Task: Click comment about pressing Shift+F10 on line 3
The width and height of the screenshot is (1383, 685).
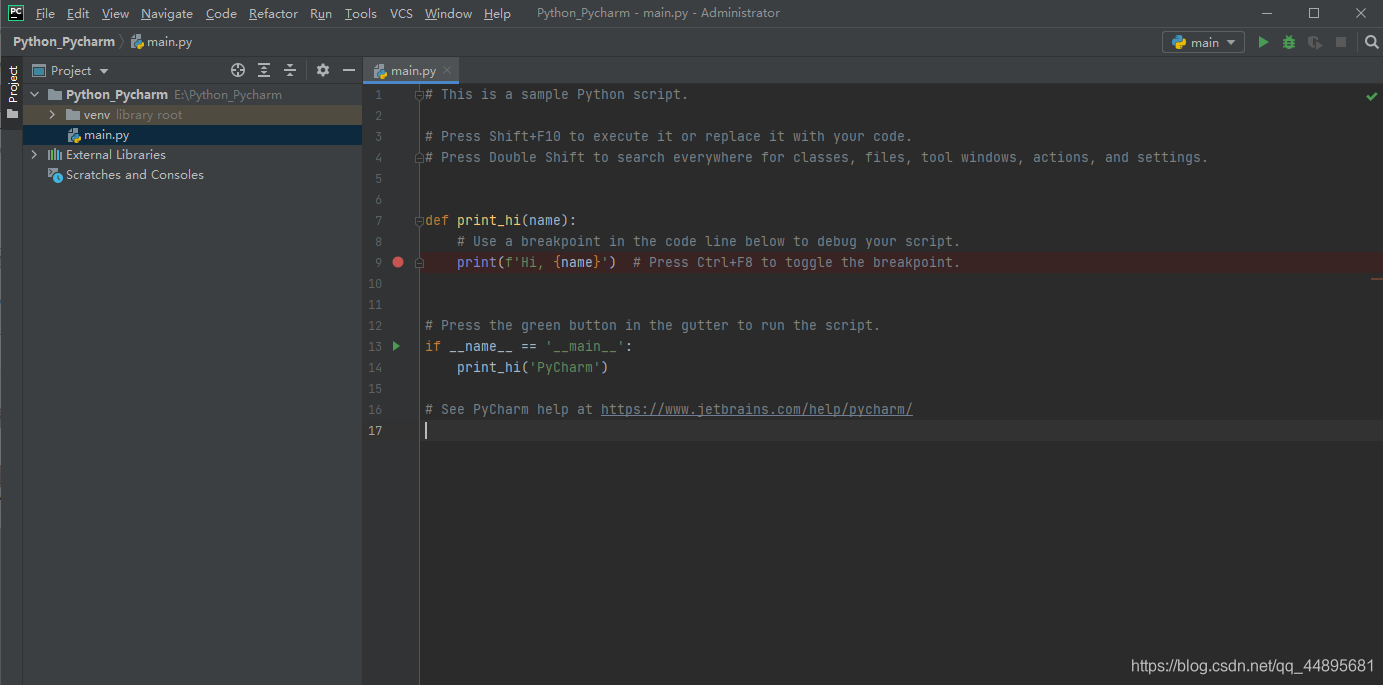Action: click(x=669, y=136)
